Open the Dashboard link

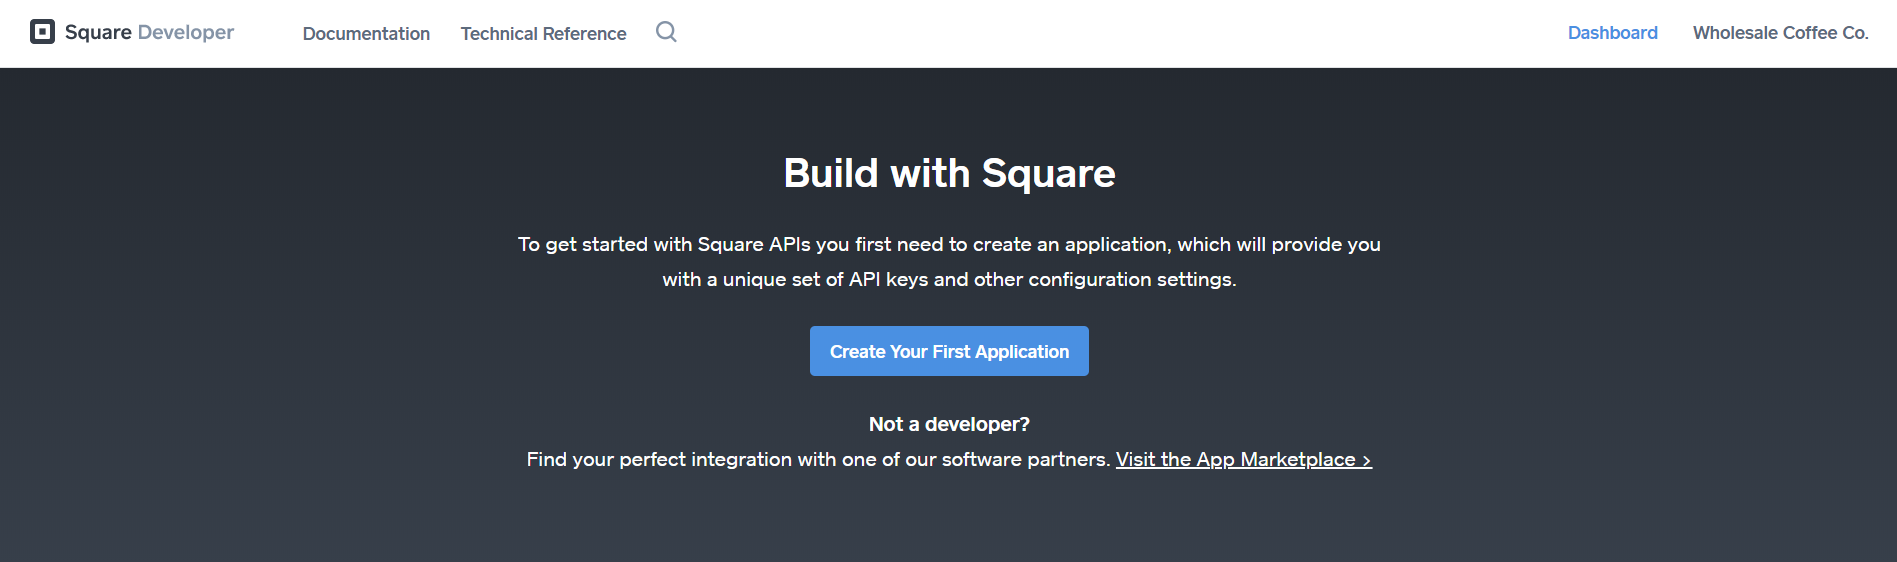point(1612,33)
